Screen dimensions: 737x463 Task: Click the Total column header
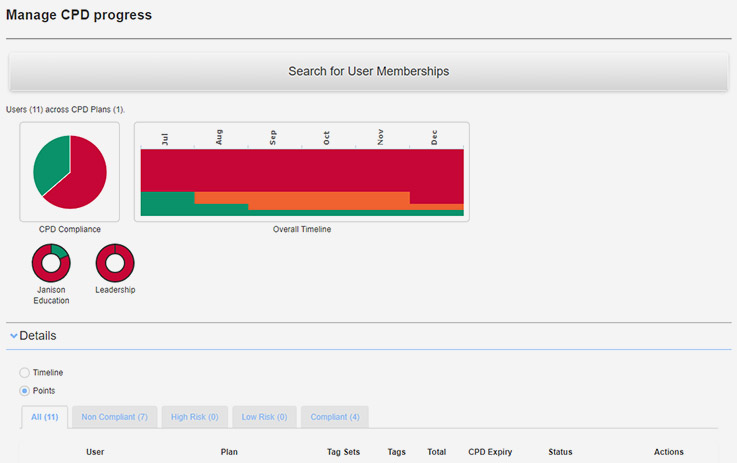point(436,452)
